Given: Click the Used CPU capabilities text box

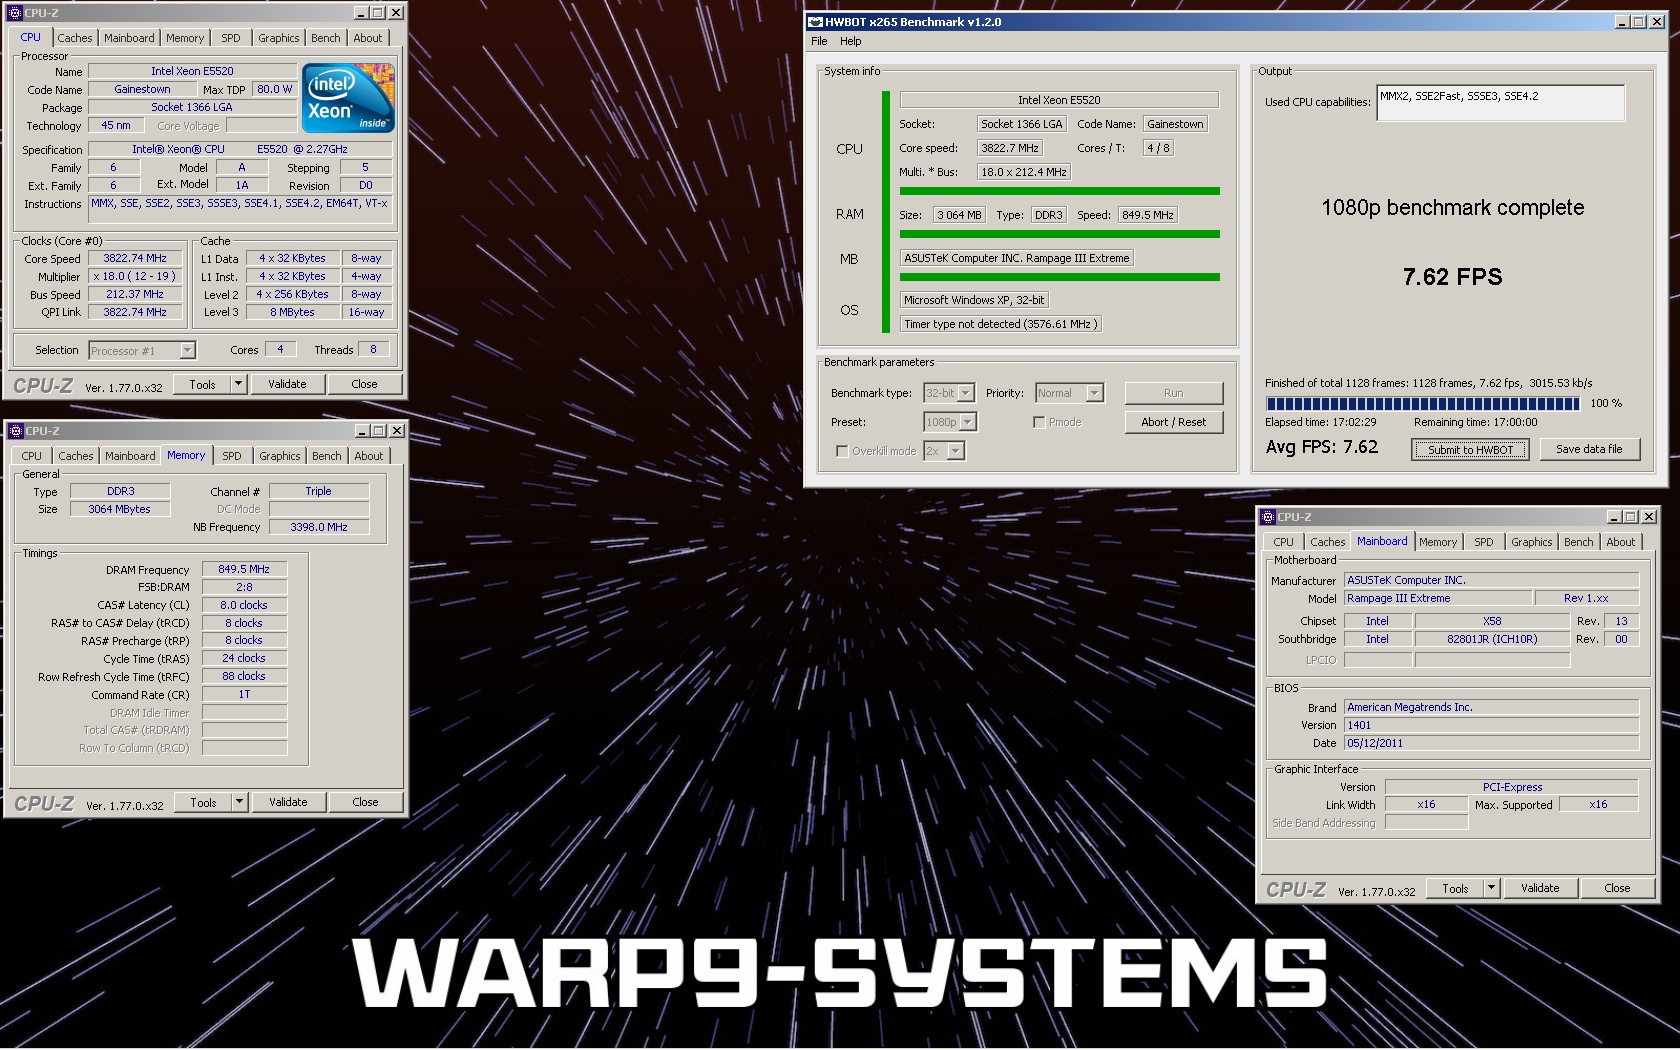Looking at the screenshot, I should (x=1500, y=103).
